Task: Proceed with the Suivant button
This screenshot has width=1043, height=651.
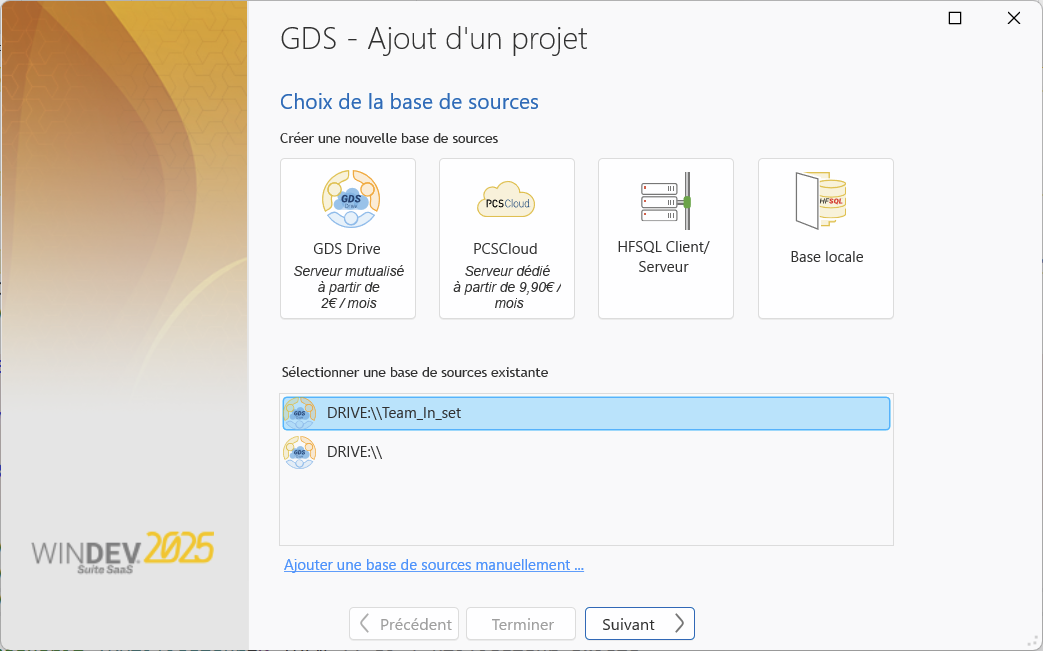Action: (x=640, y=624)
